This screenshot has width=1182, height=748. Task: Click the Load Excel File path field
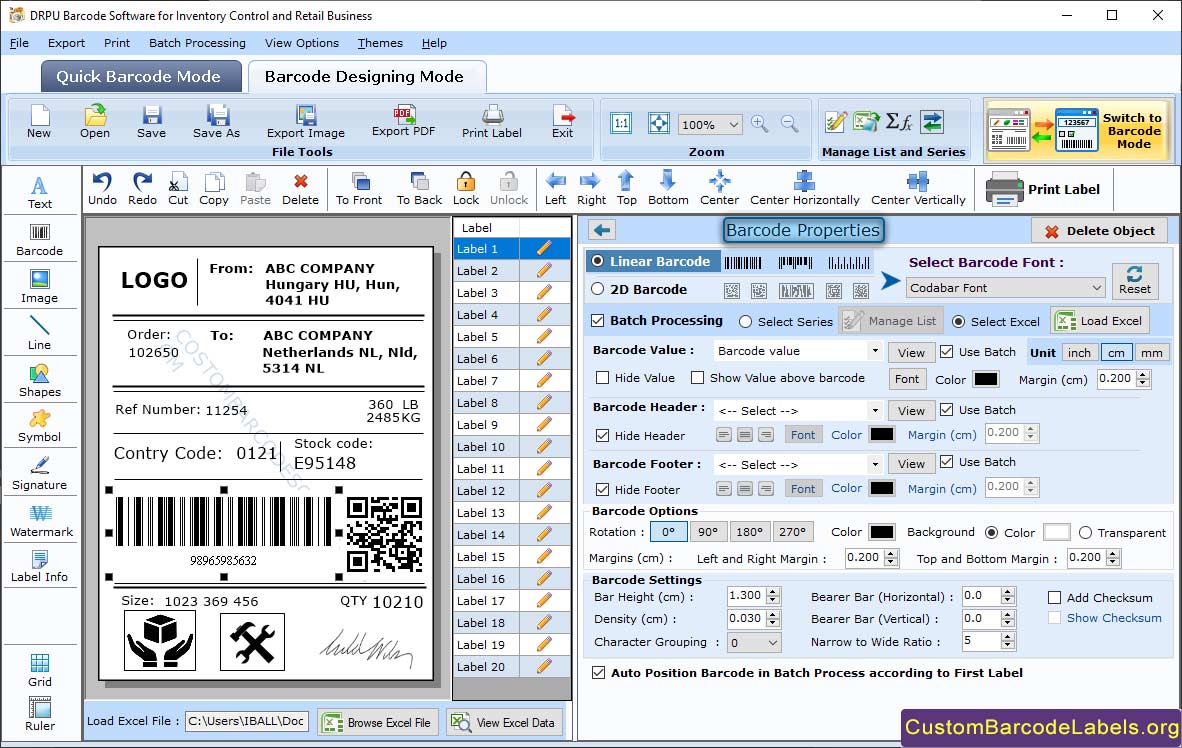point(247,721)
